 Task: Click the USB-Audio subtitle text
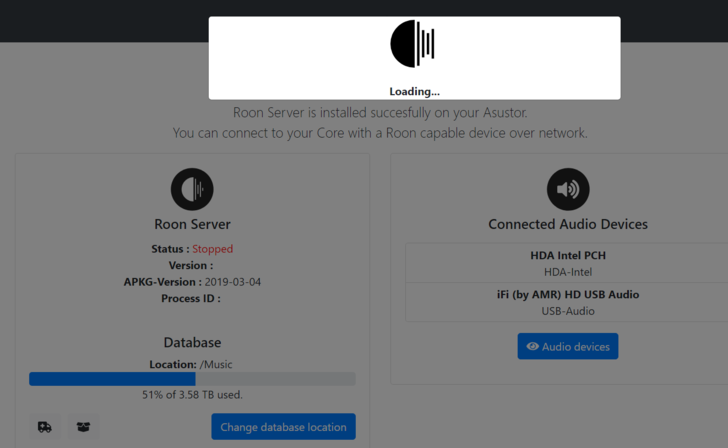568,311
